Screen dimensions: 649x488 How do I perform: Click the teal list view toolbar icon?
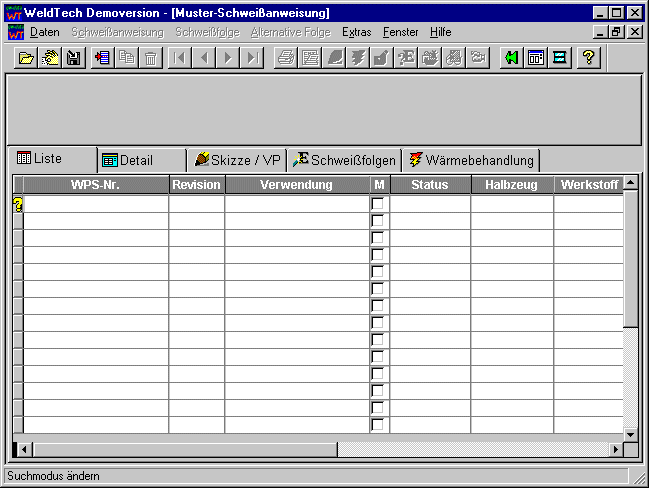[560, 58]
